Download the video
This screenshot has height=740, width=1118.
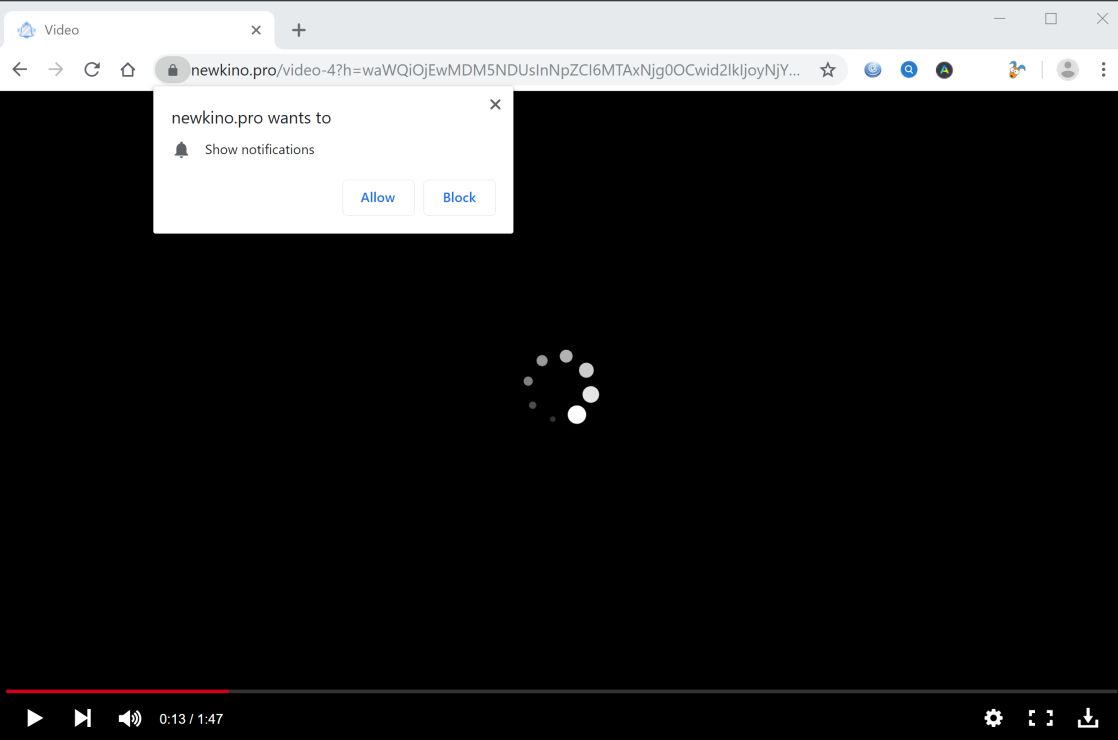[1088, 718]
